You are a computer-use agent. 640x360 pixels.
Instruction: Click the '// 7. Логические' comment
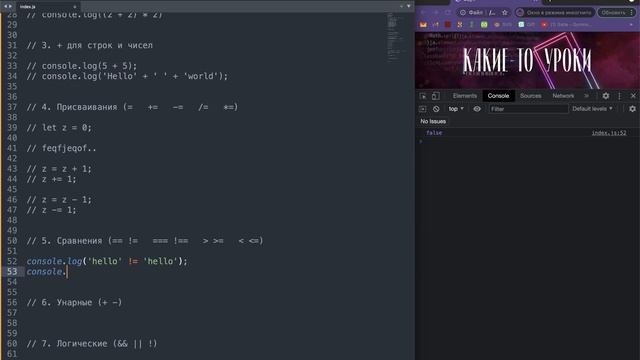coord(92,344)
